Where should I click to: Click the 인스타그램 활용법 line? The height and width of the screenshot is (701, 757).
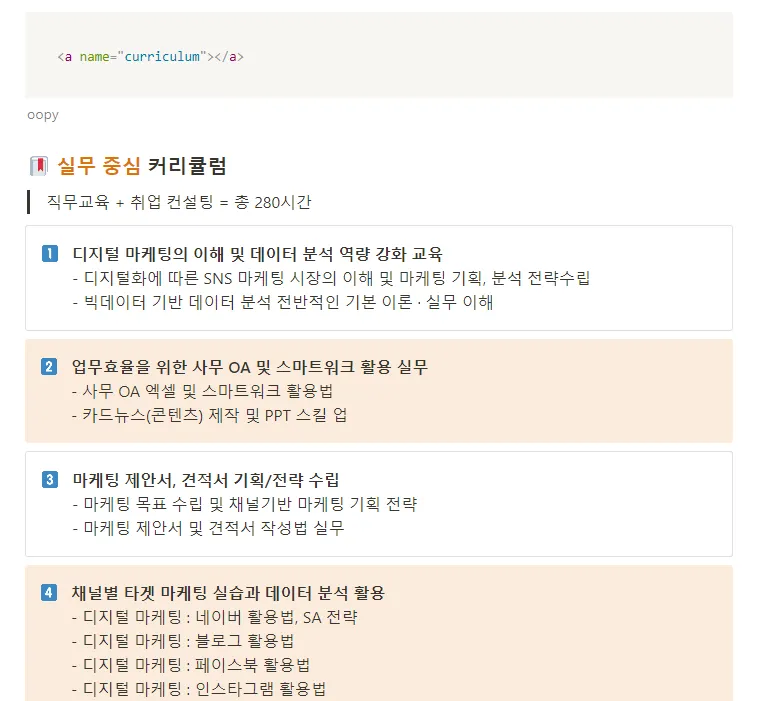point(199,689)
